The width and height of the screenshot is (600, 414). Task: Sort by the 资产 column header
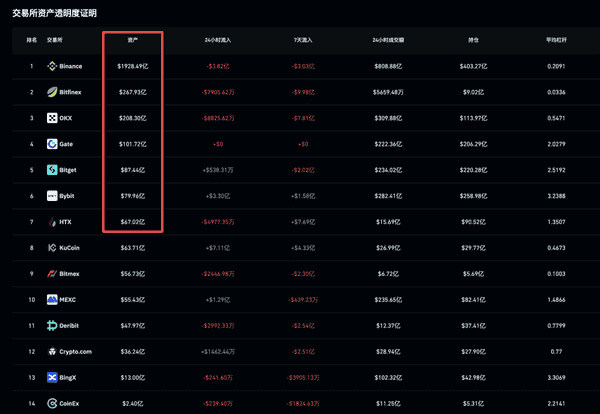[133, 40]
